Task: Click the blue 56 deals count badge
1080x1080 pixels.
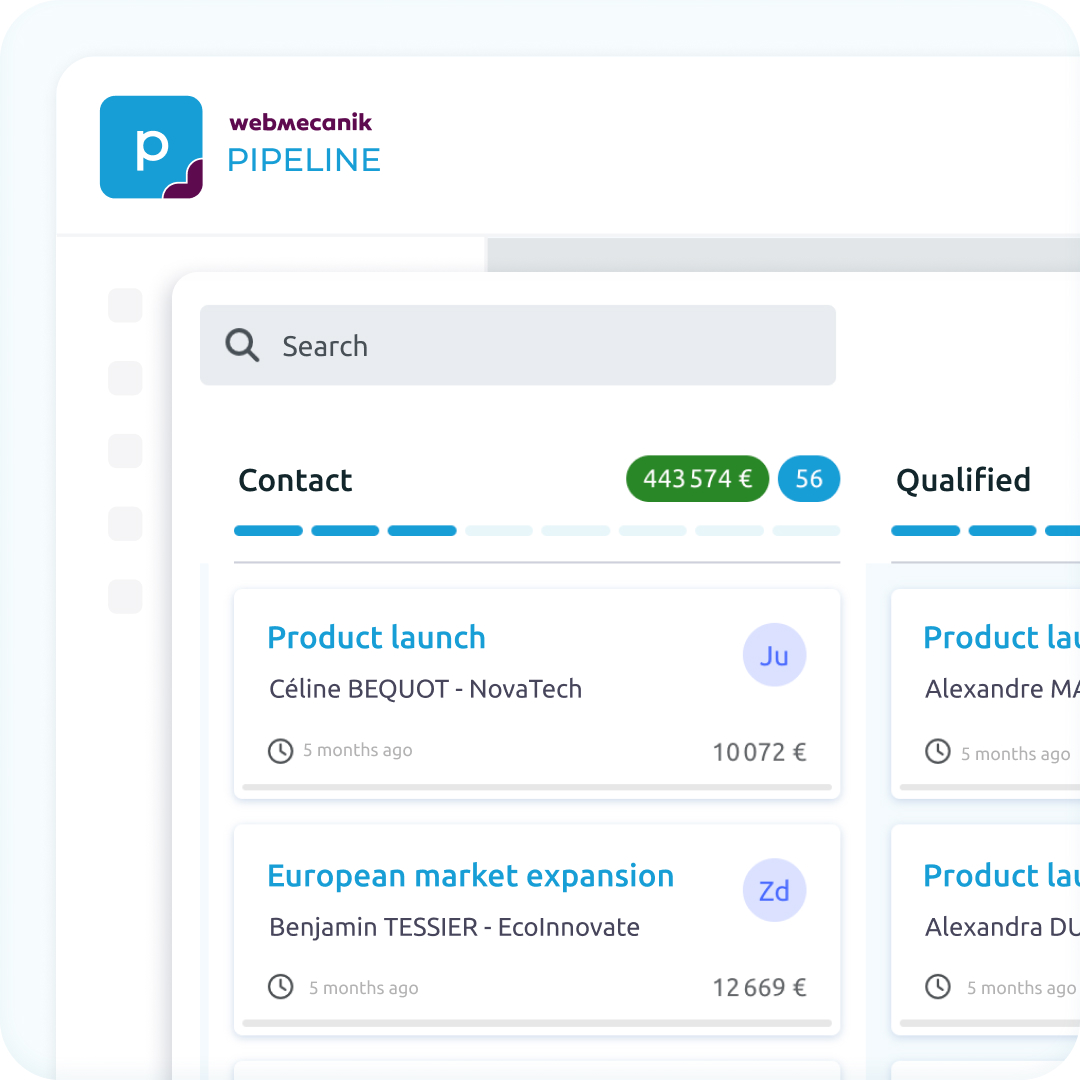Action: coord(809,479)
